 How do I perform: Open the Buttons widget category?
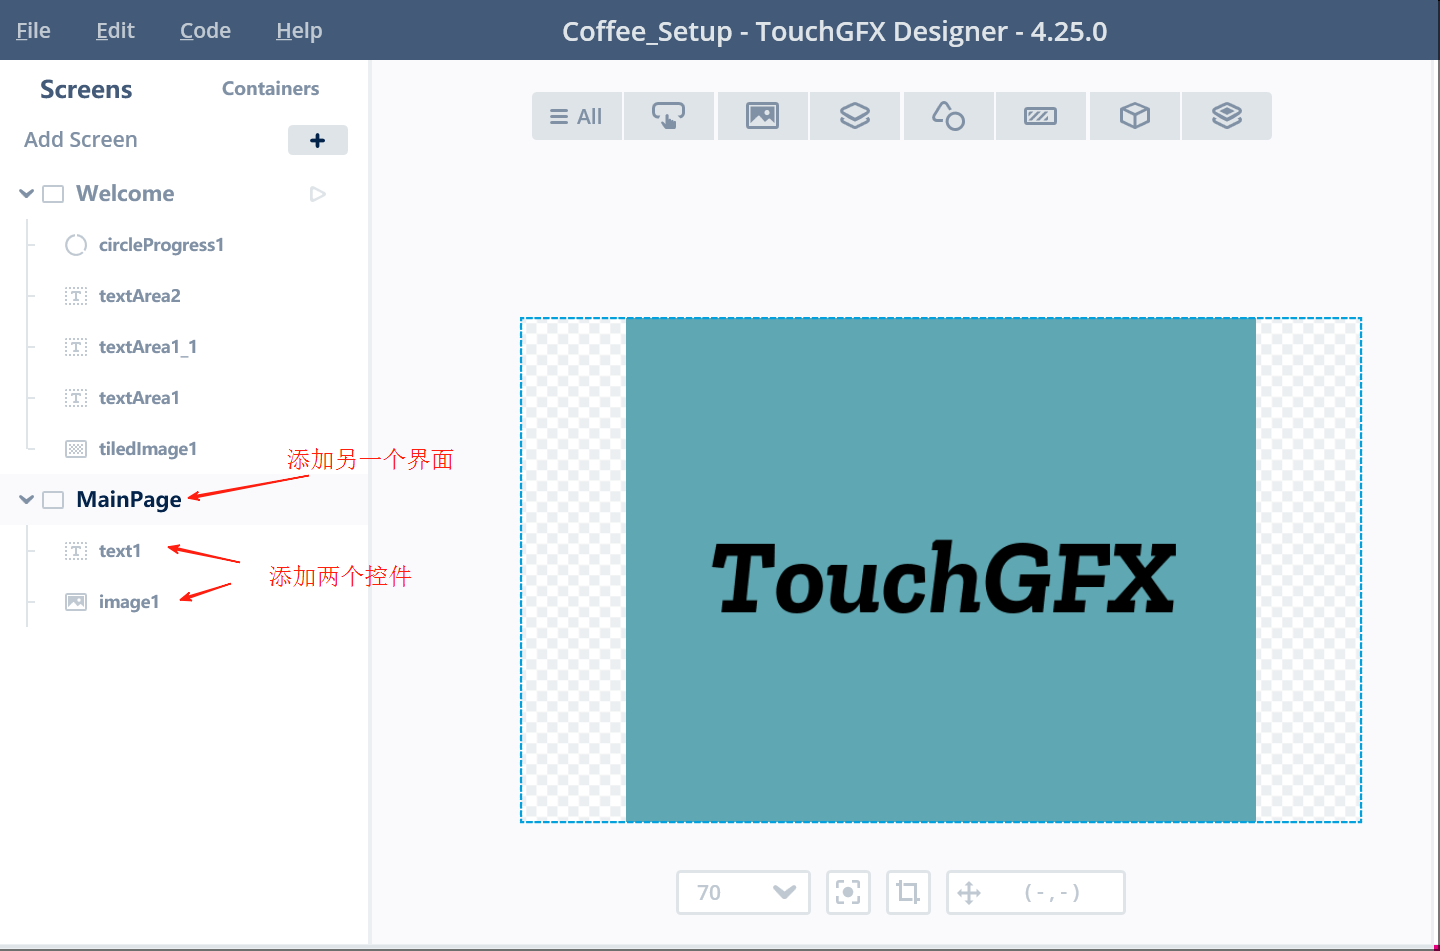pos(669,116)
